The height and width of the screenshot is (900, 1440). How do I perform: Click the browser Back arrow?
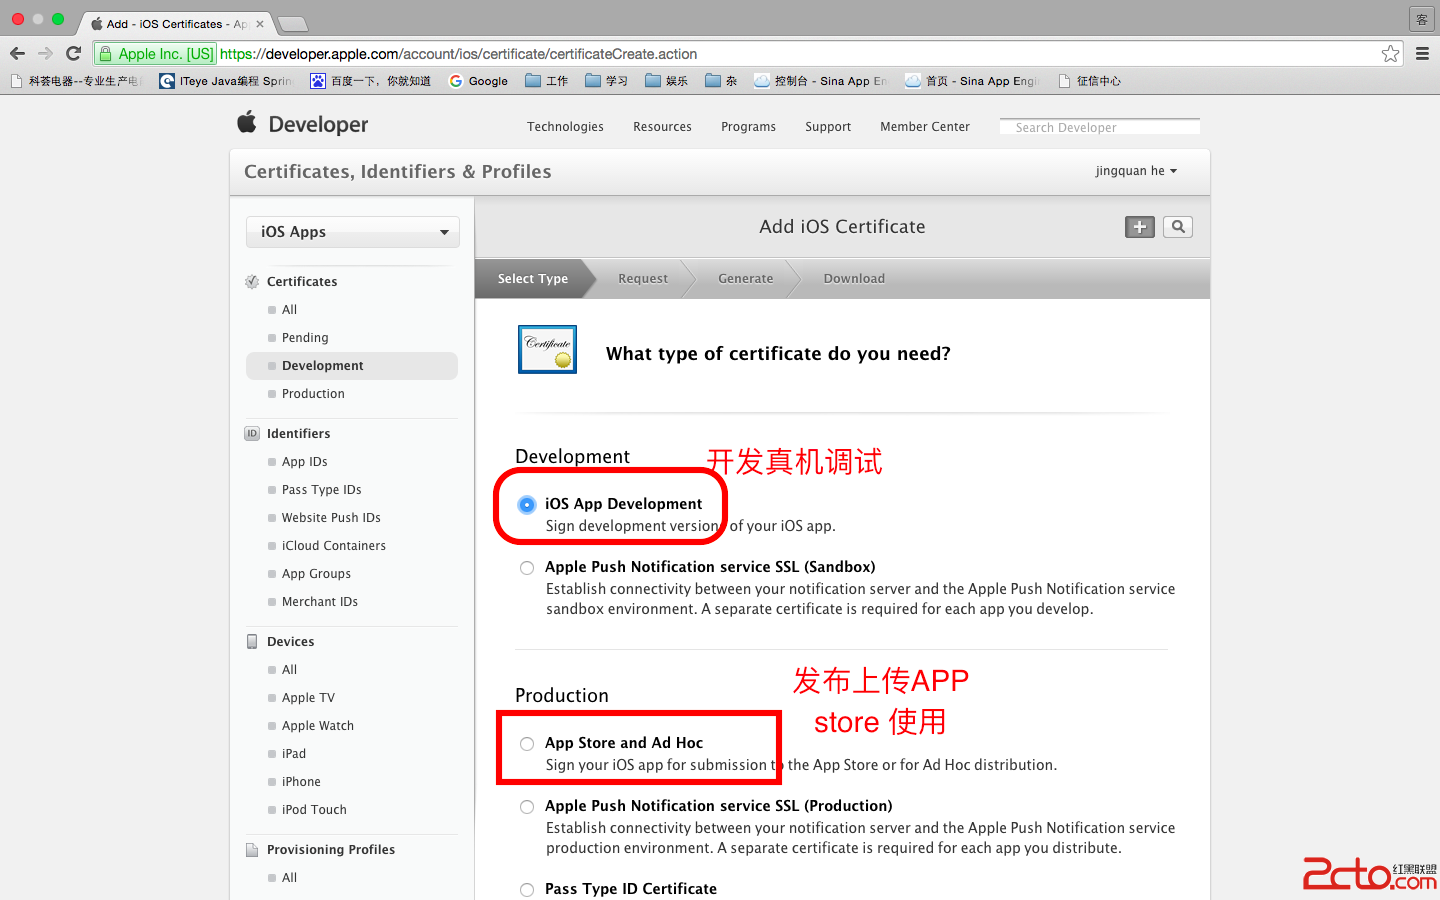17,54
